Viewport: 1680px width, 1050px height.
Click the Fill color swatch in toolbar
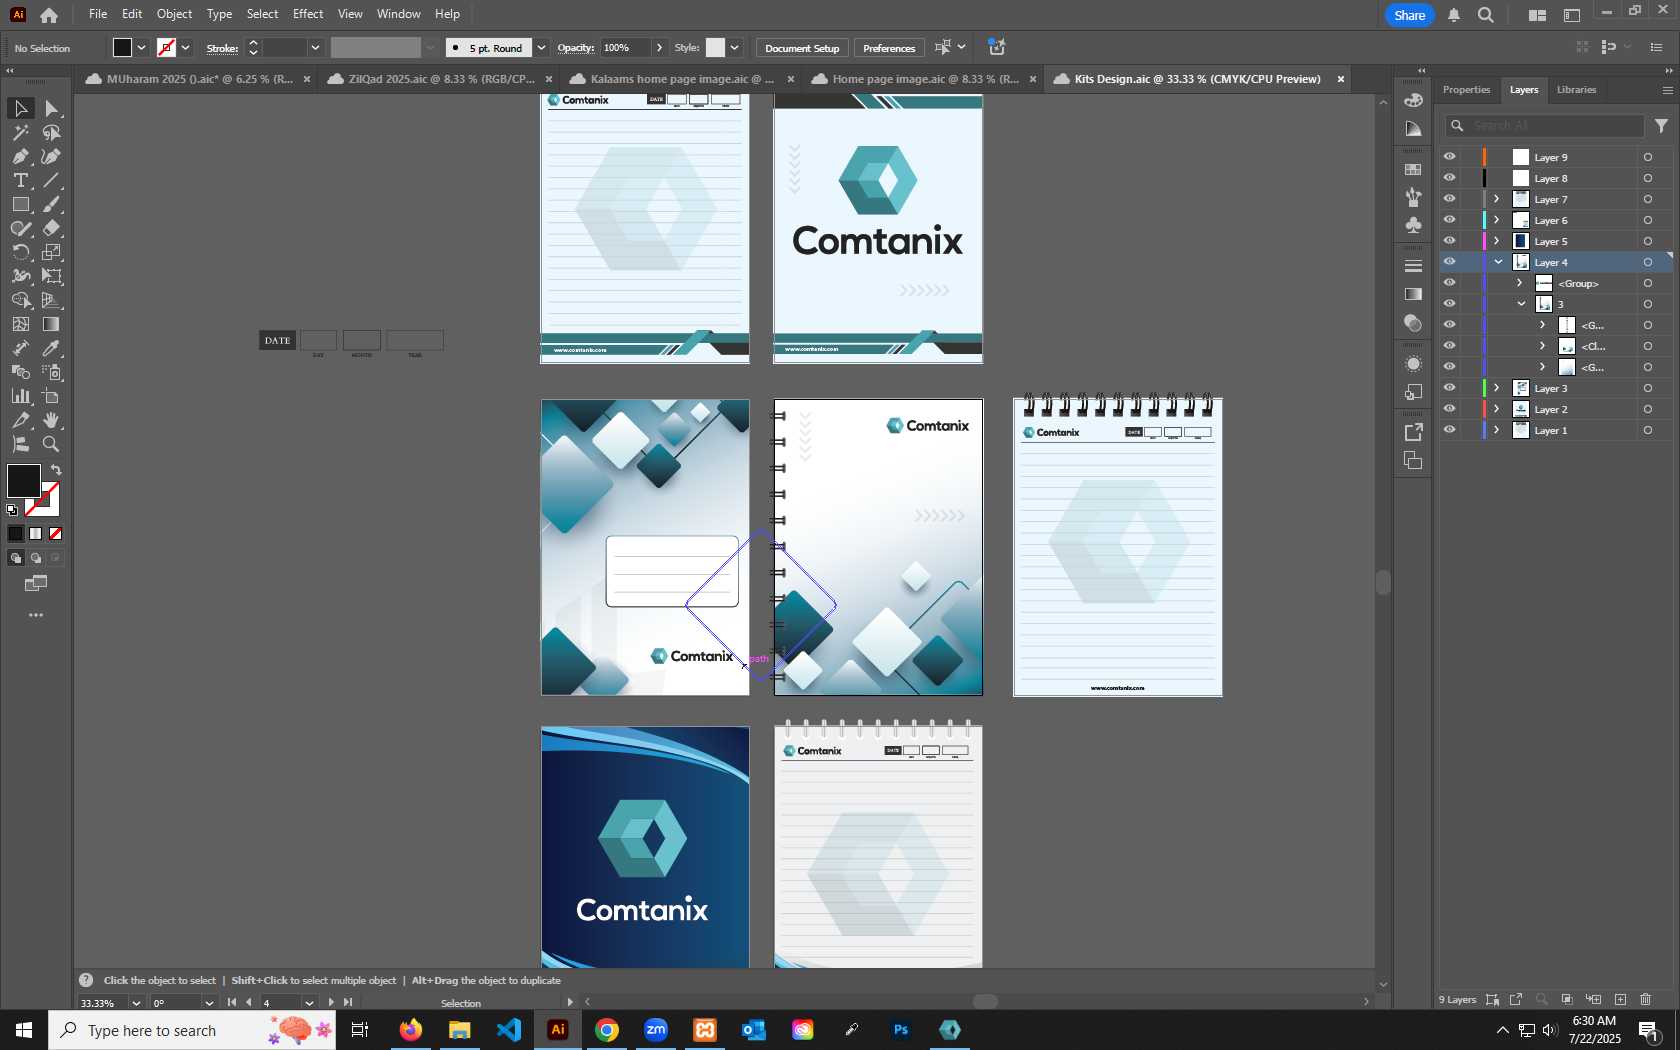23,481
